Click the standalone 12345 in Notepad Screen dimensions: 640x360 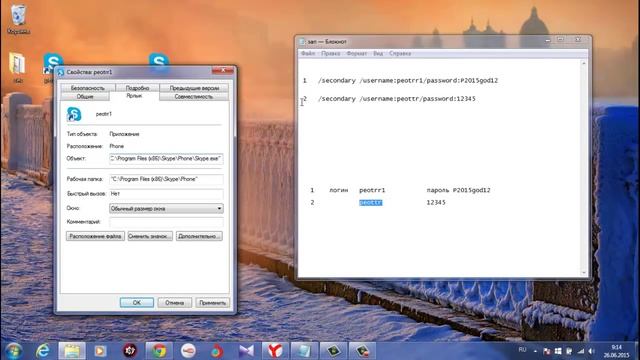pyautogui.click(x=436, y=202)
